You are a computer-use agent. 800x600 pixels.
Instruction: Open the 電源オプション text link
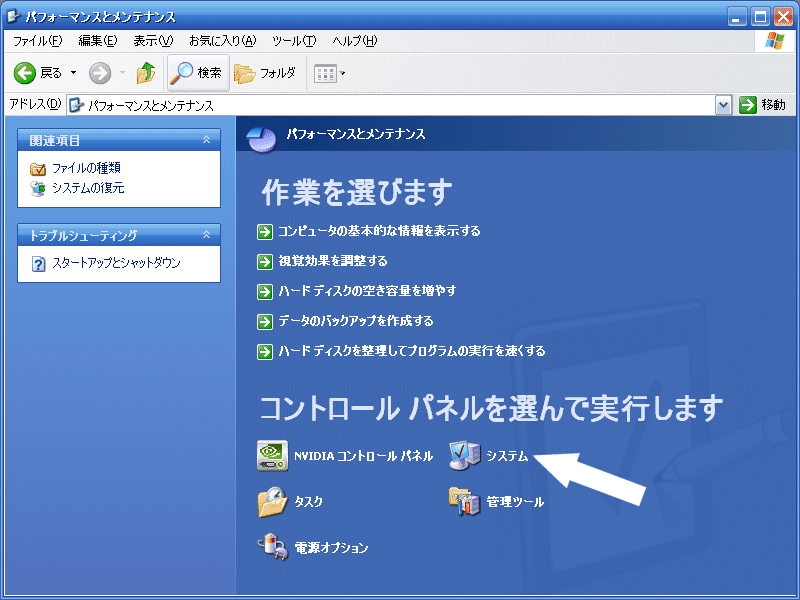coord(331,548)
